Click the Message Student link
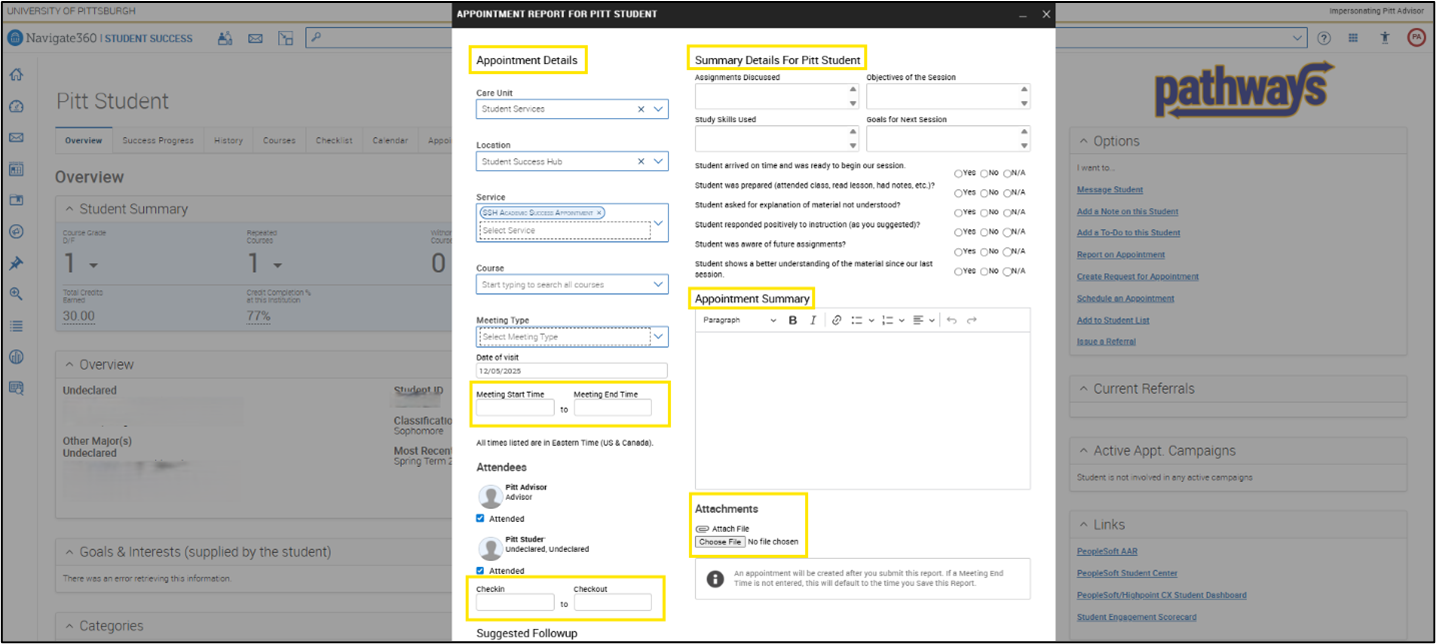This screenshot has height=644, width=1436. [x=1110, y=190]
